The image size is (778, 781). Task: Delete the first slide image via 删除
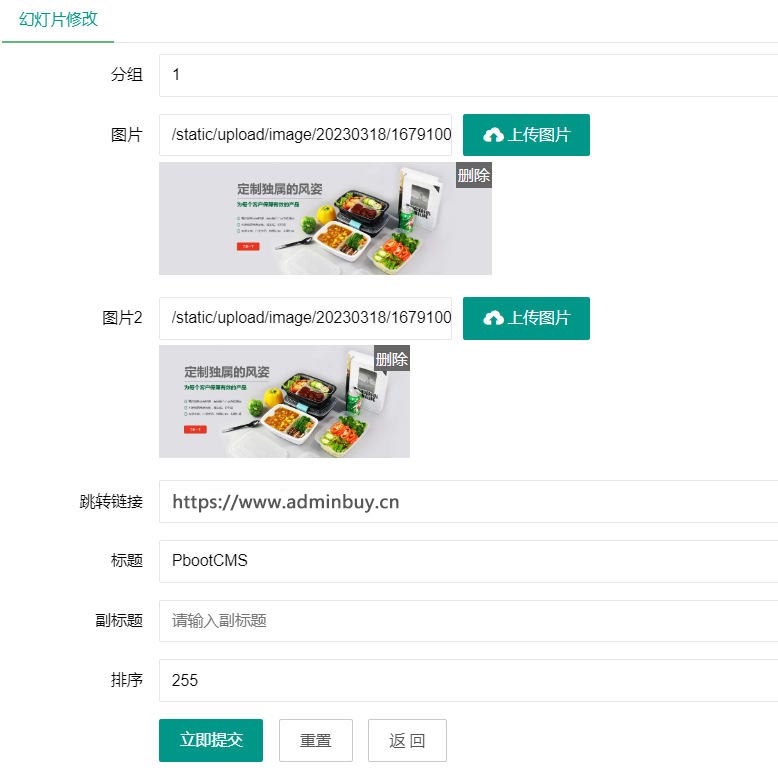point(473,175)
